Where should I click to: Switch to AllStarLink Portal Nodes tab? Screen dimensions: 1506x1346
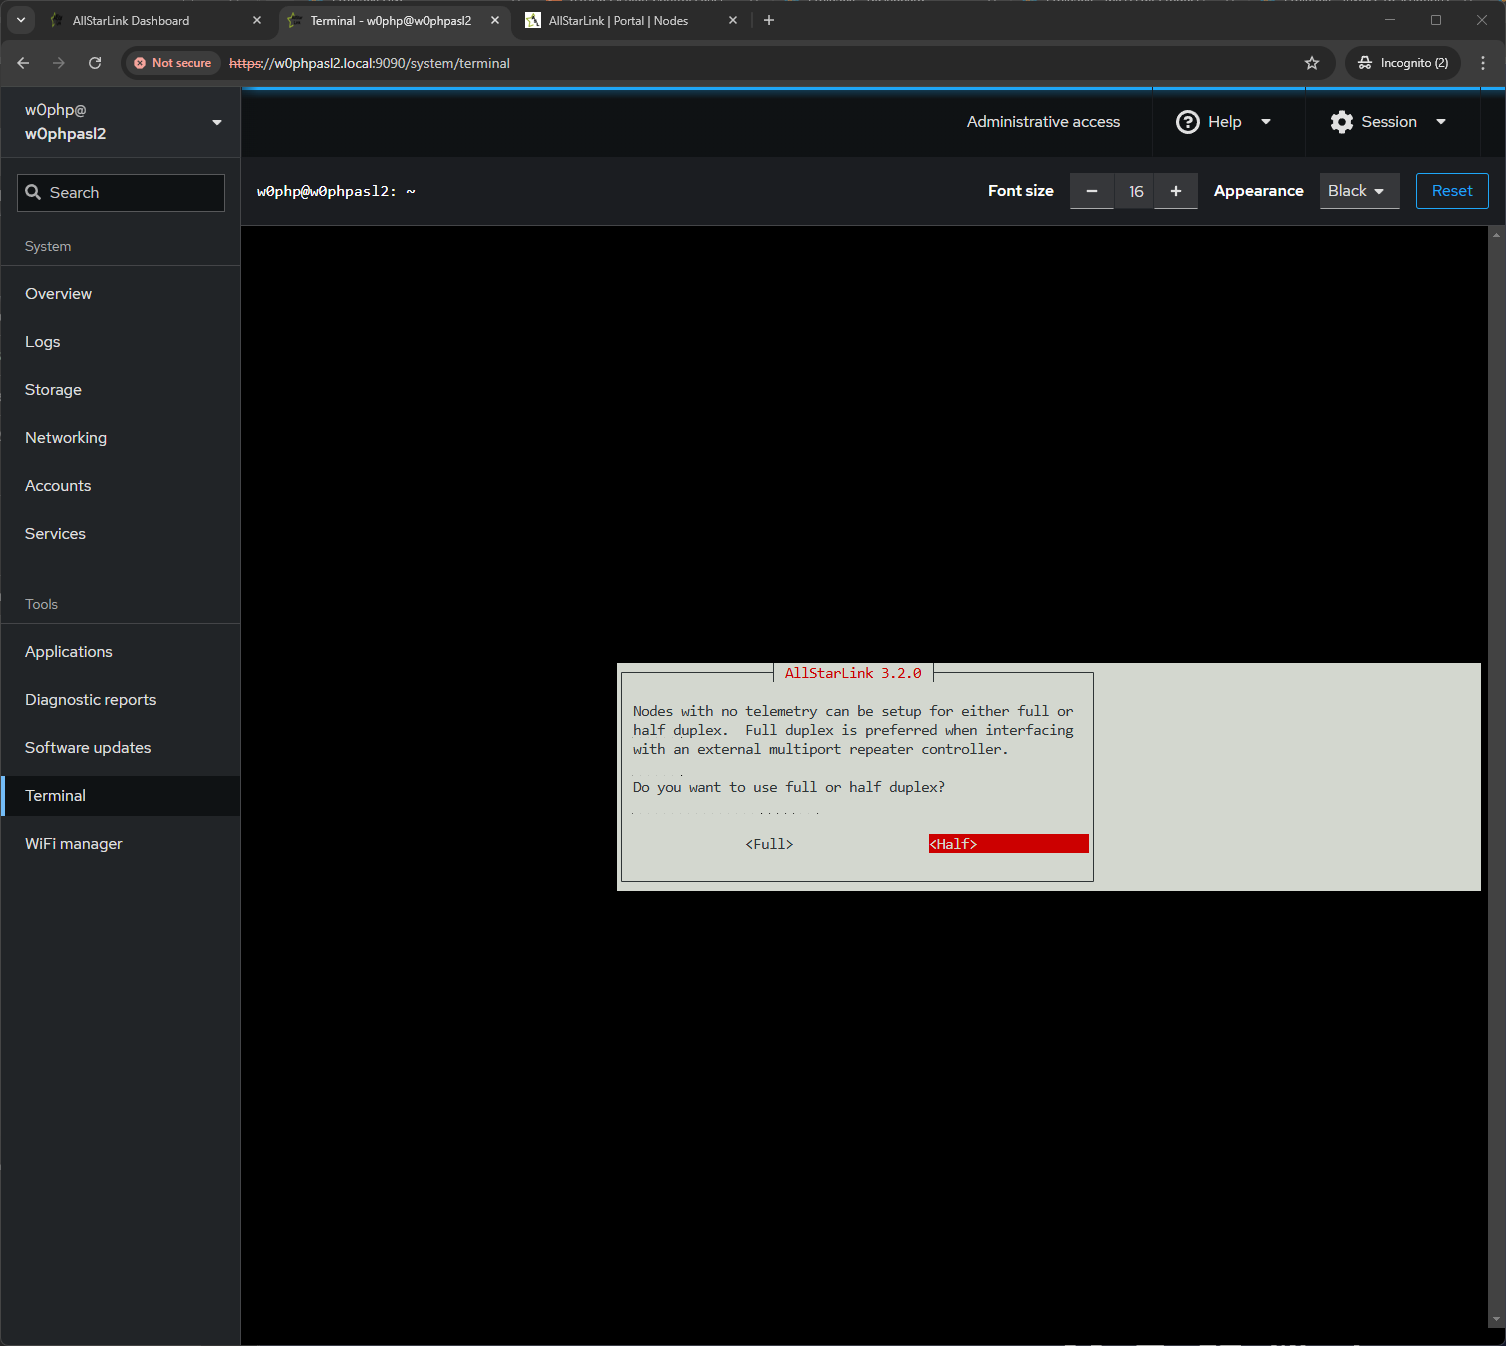(x=618, y=20)
